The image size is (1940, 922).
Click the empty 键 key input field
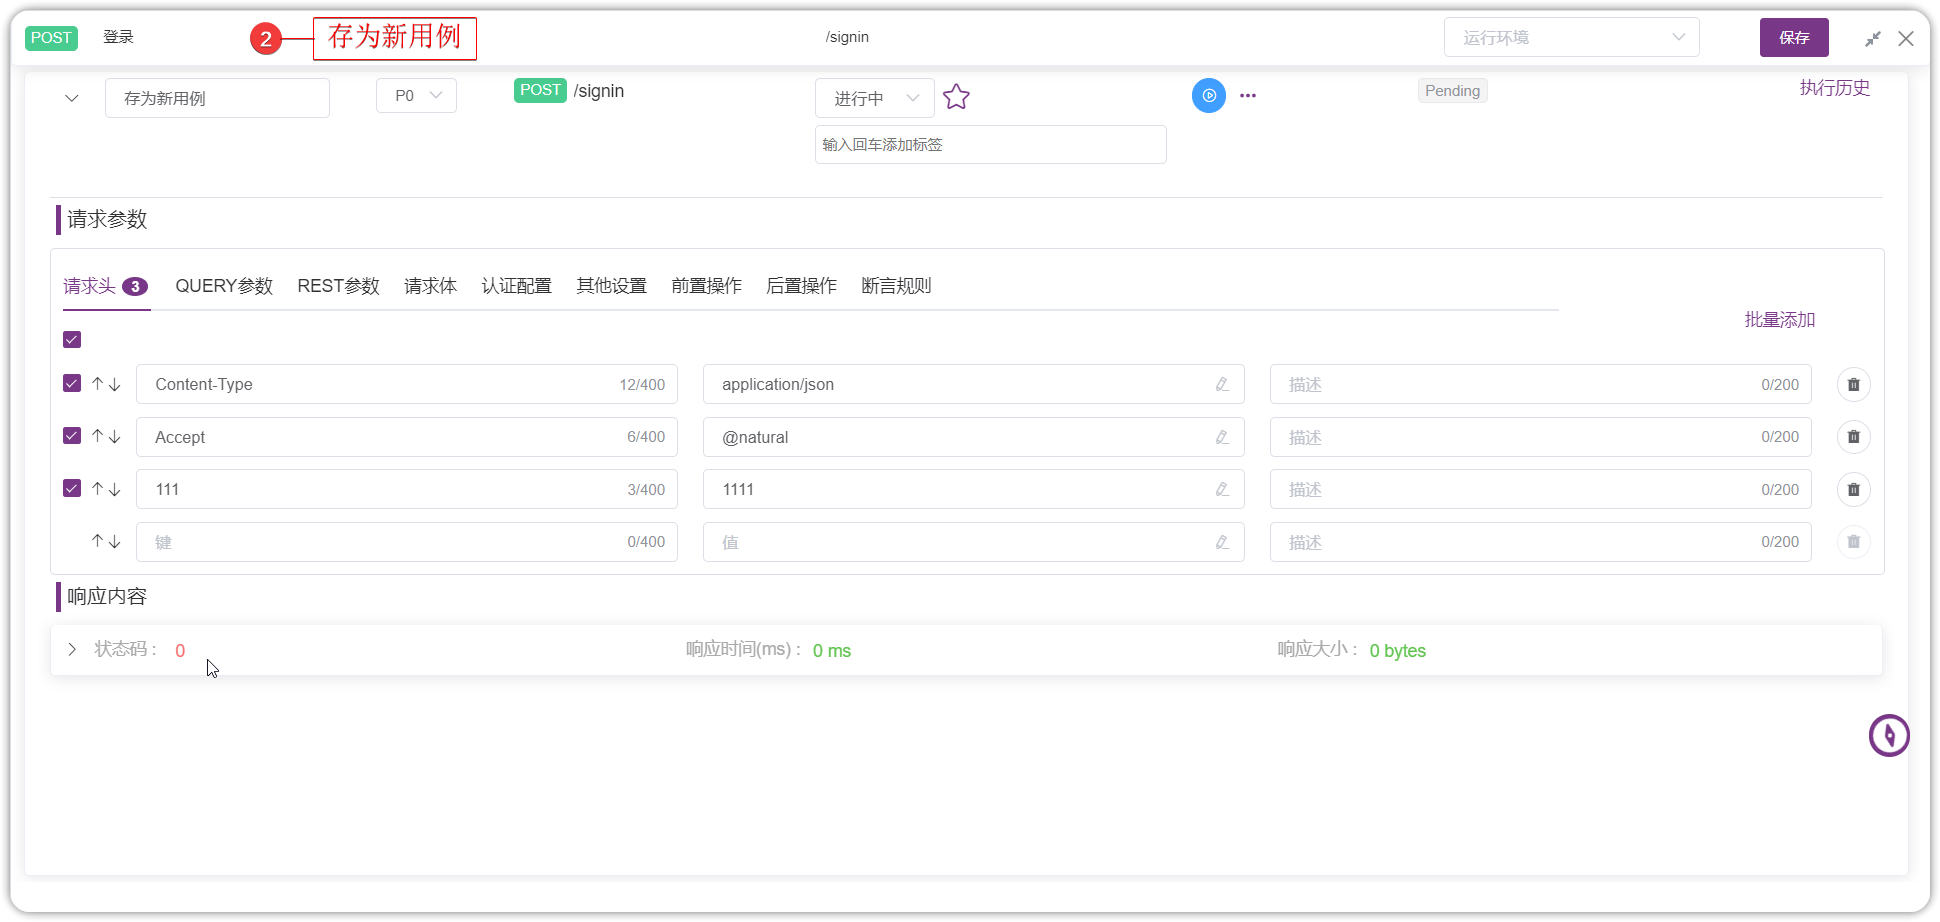pyautogui.click(x=407, y=542)
